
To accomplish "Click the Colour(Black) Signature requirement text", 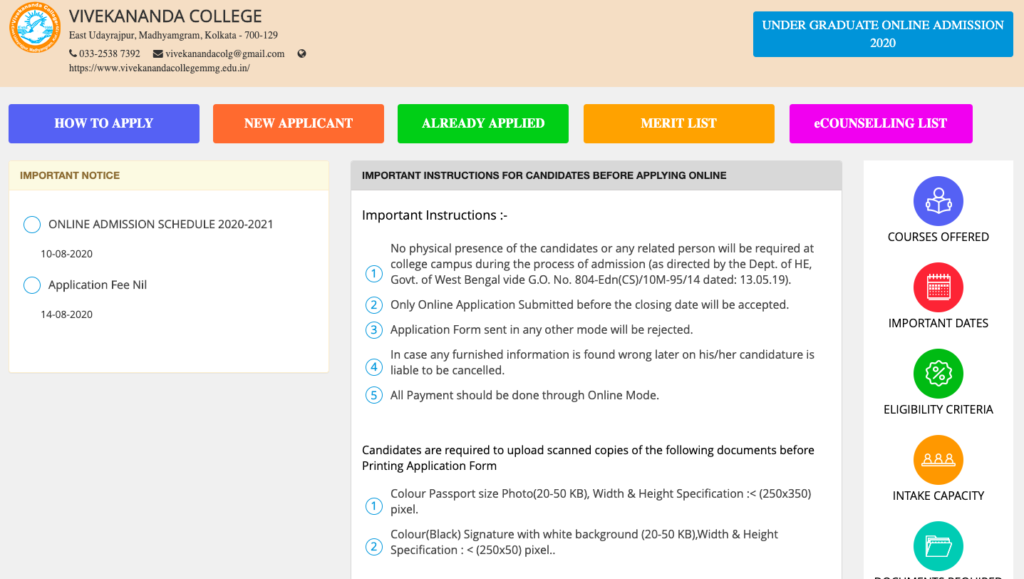I will pos(584,542).
